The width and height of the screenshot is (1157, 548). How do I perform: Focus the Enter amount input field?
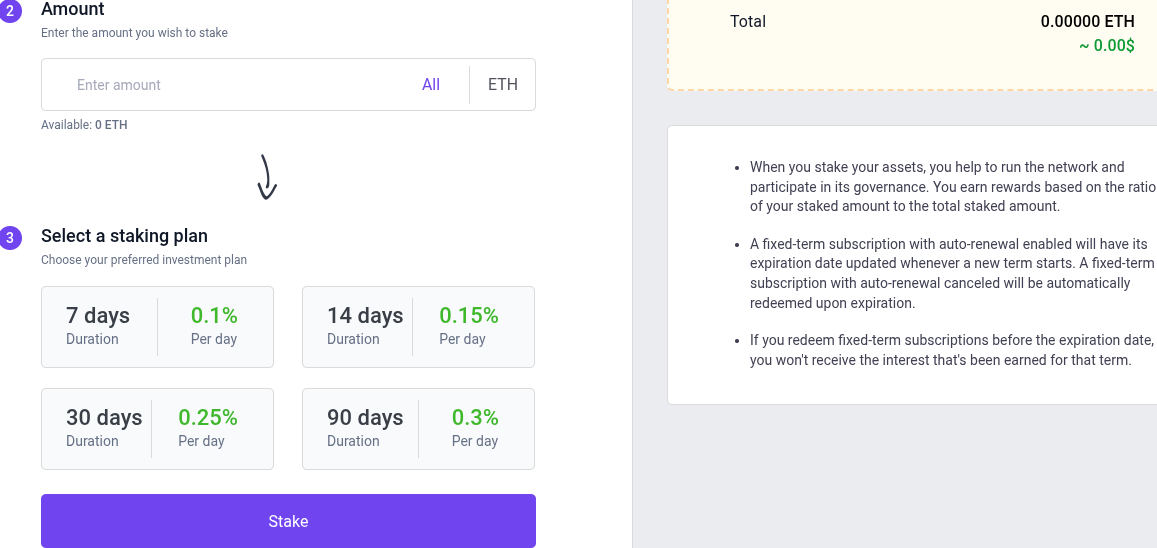coord(236,85)
